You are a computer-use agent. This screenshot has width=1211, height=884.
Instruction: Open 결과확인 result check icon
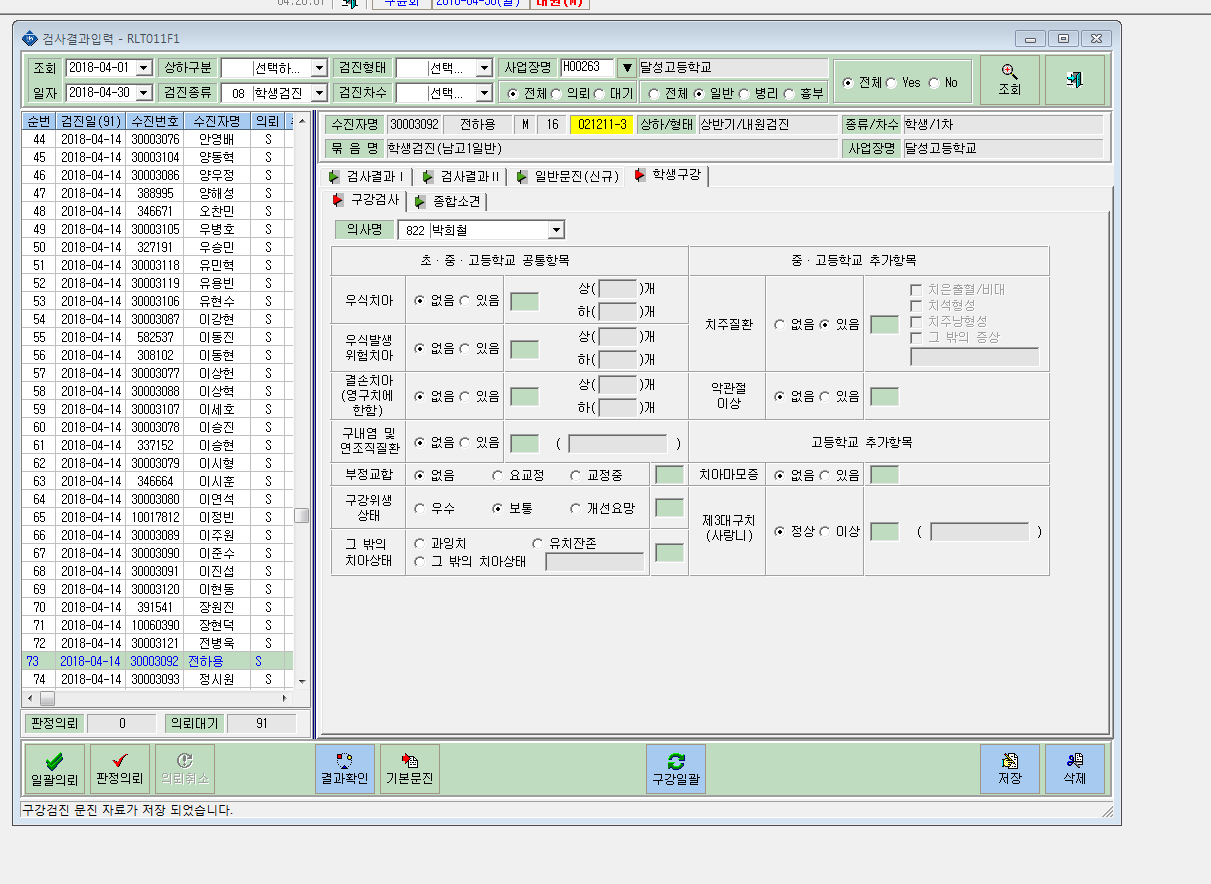(344, 768)
